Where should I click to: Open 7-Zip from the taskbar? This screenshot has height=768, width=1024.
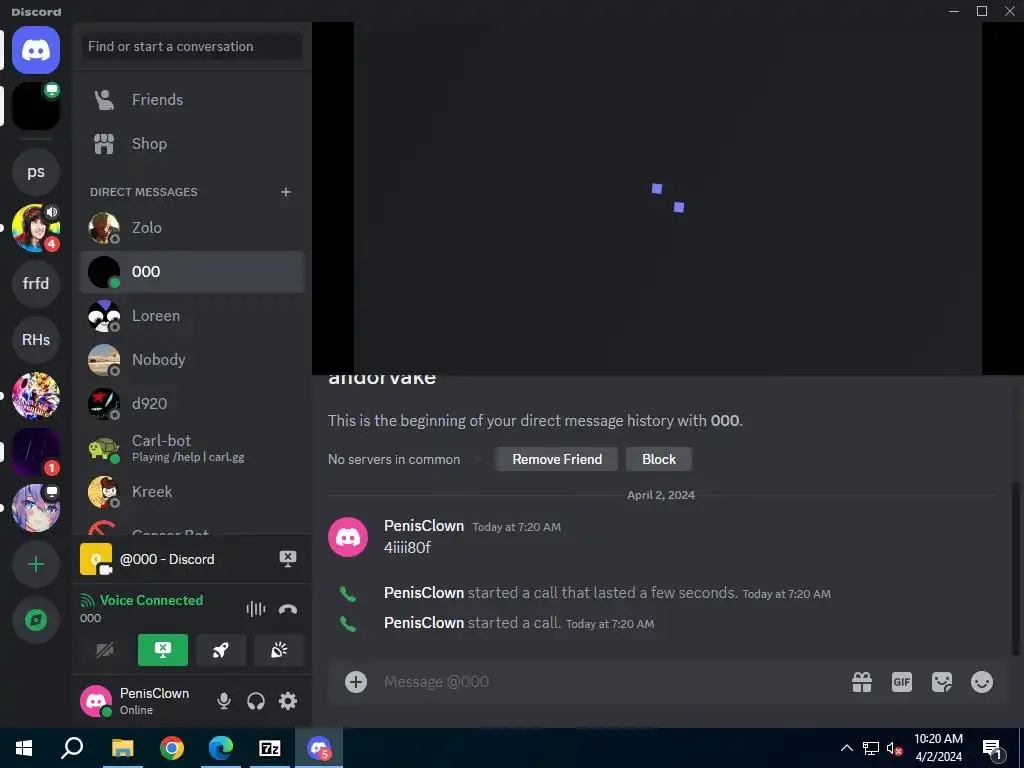click(270, 748)
